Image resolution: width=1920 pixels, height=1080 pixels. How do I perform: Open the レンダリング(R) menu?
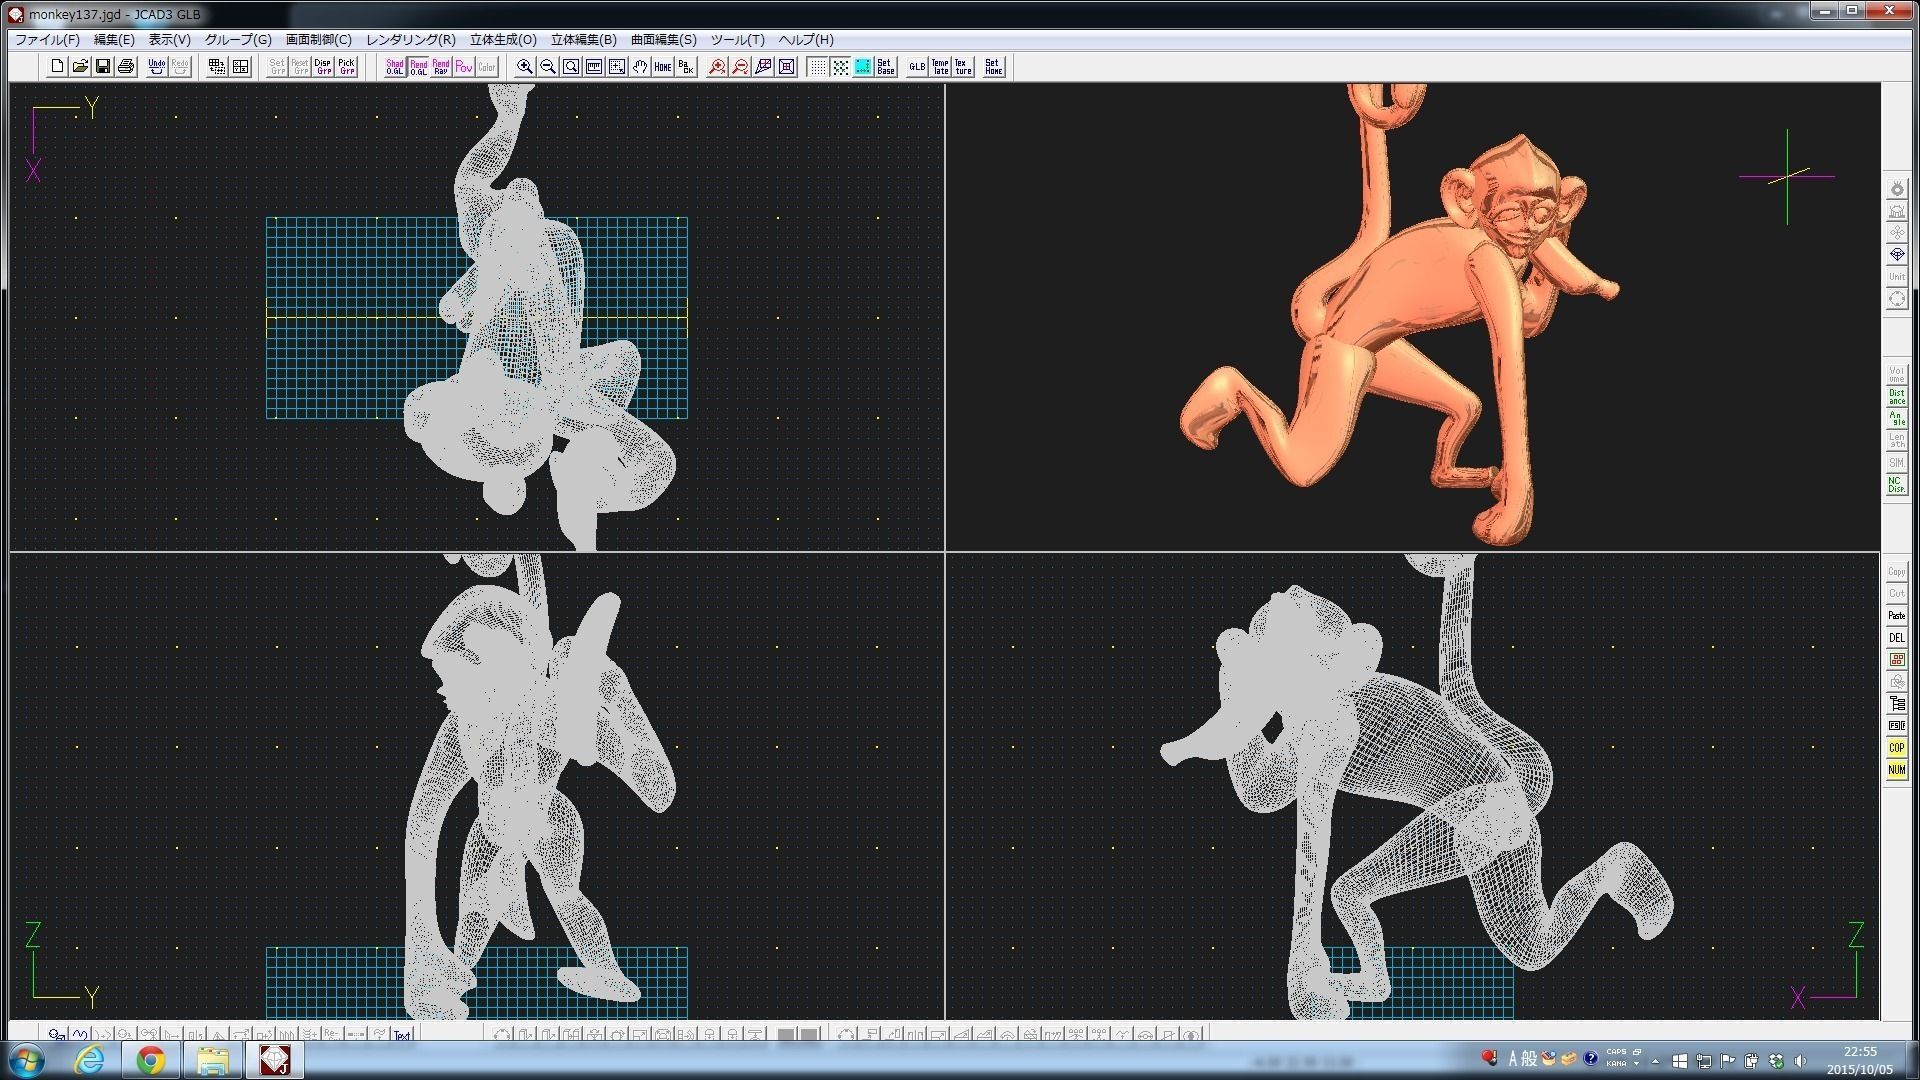pyautogui.click(x=411, y=40)
